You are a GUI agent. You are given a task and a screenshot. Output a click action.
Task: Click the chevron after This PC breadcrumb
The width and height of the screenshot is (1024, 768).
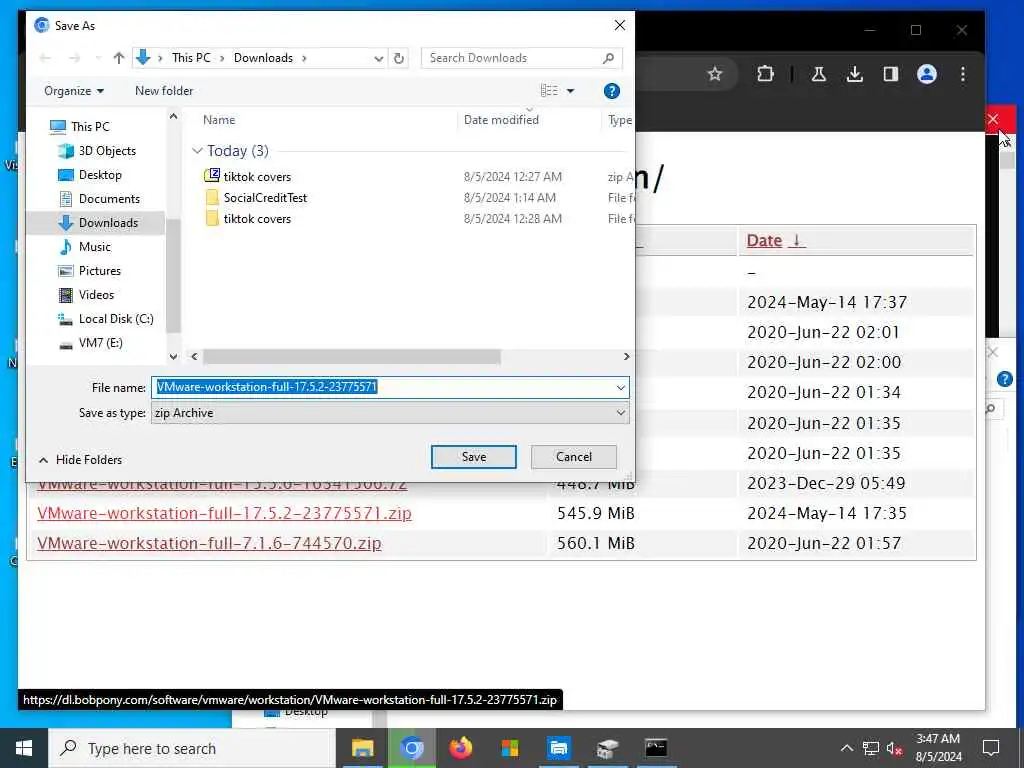[222, 58]
